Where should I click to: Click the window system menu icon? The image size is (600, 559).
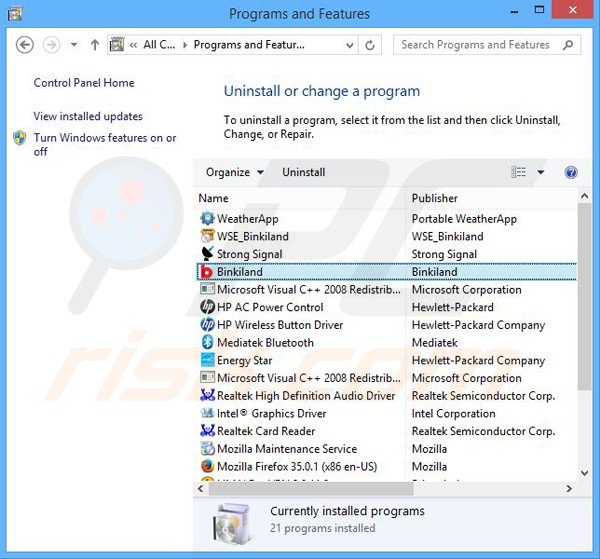click(x=15, y=14)
